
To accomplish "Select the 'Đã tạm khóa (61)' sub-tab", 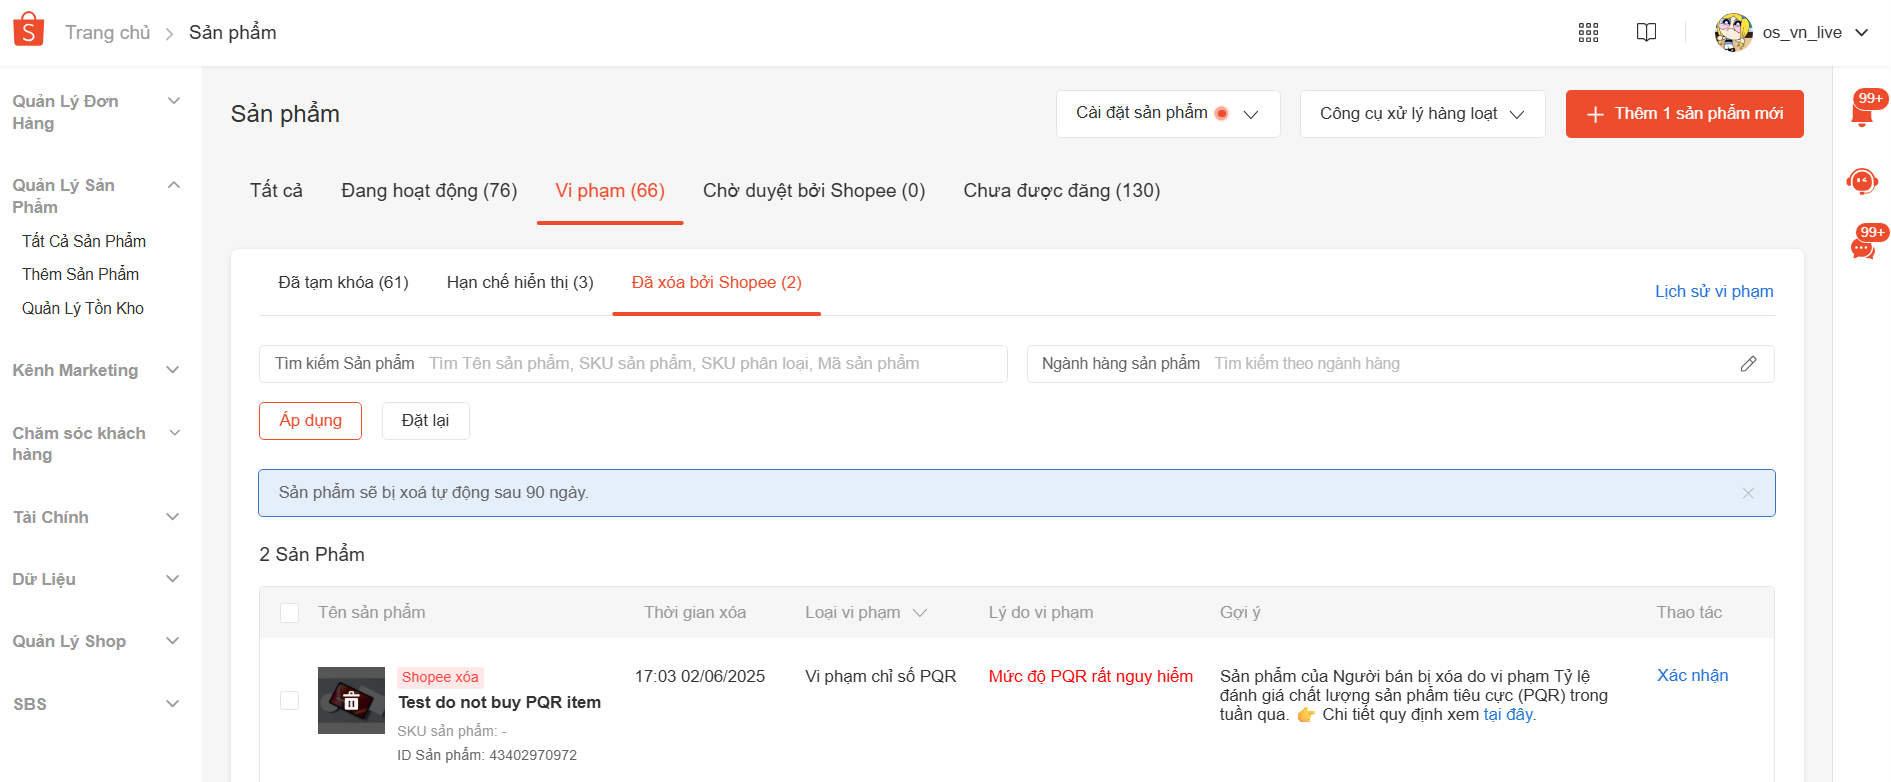I will (343, 283).
